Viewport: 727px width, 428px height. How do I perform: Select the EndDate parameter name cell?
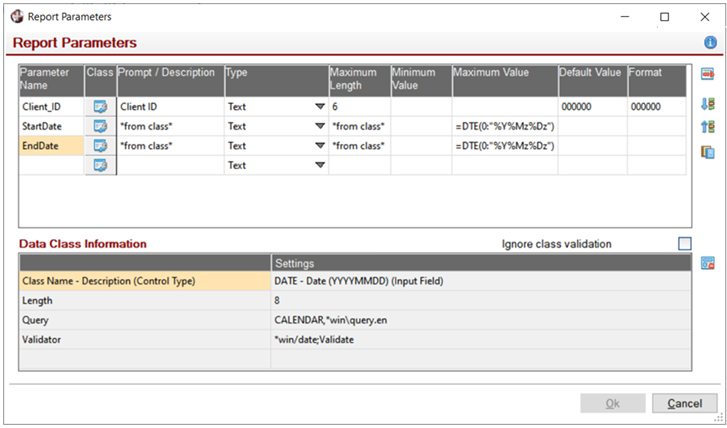tap(51, 146)
